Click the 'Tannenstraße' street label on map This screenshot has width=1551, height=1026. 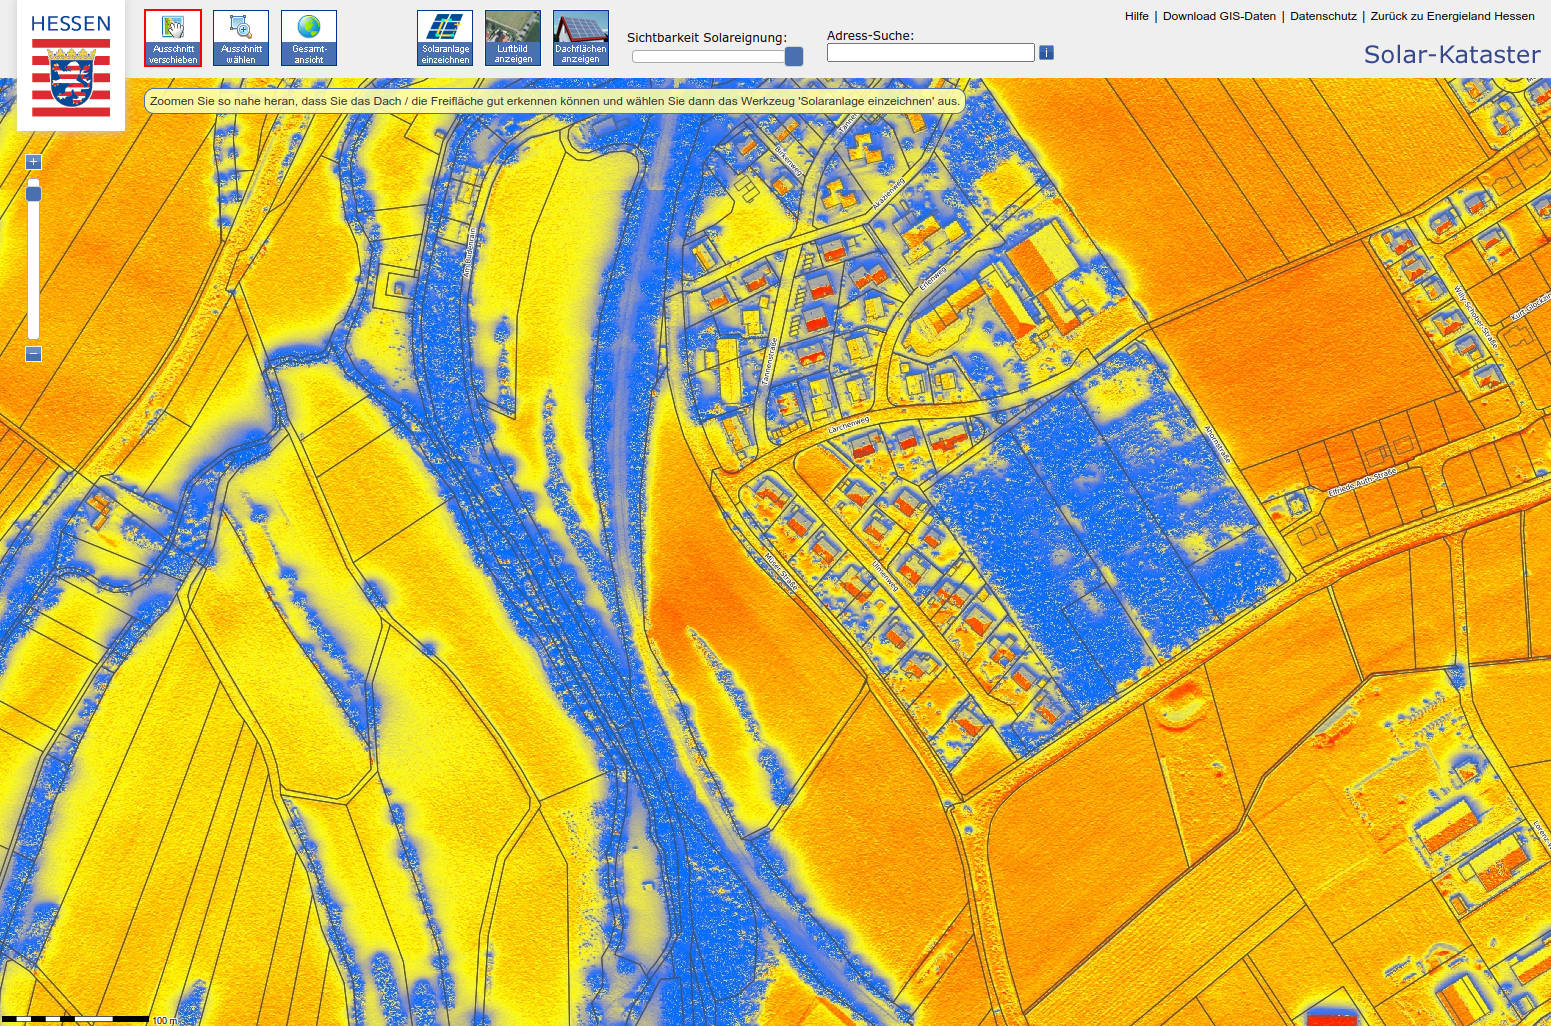coord(771,361)
